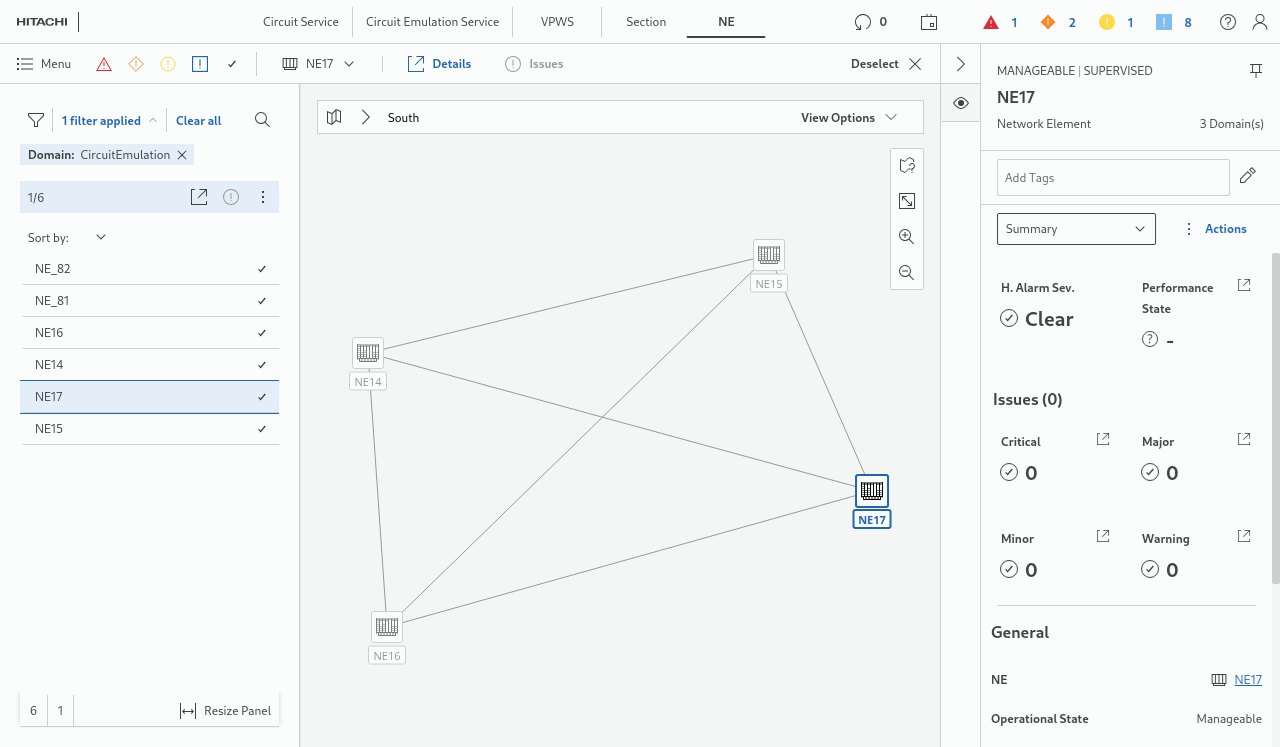The image size is (1280, 747).
Task: Click the right panel vertical scrollbar
Action: tap(1275, 418)
